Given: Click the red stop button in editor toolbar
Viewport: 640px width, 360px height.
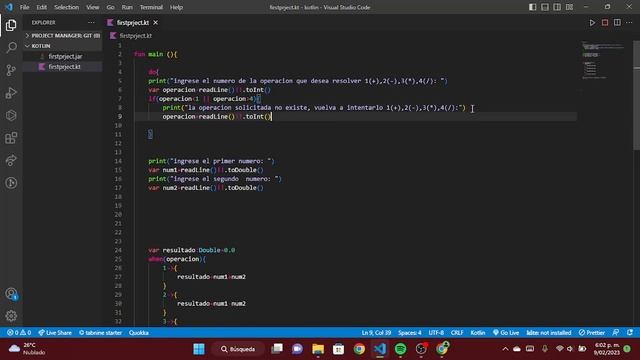Looking at the screenshot, I should coord(605,23).
